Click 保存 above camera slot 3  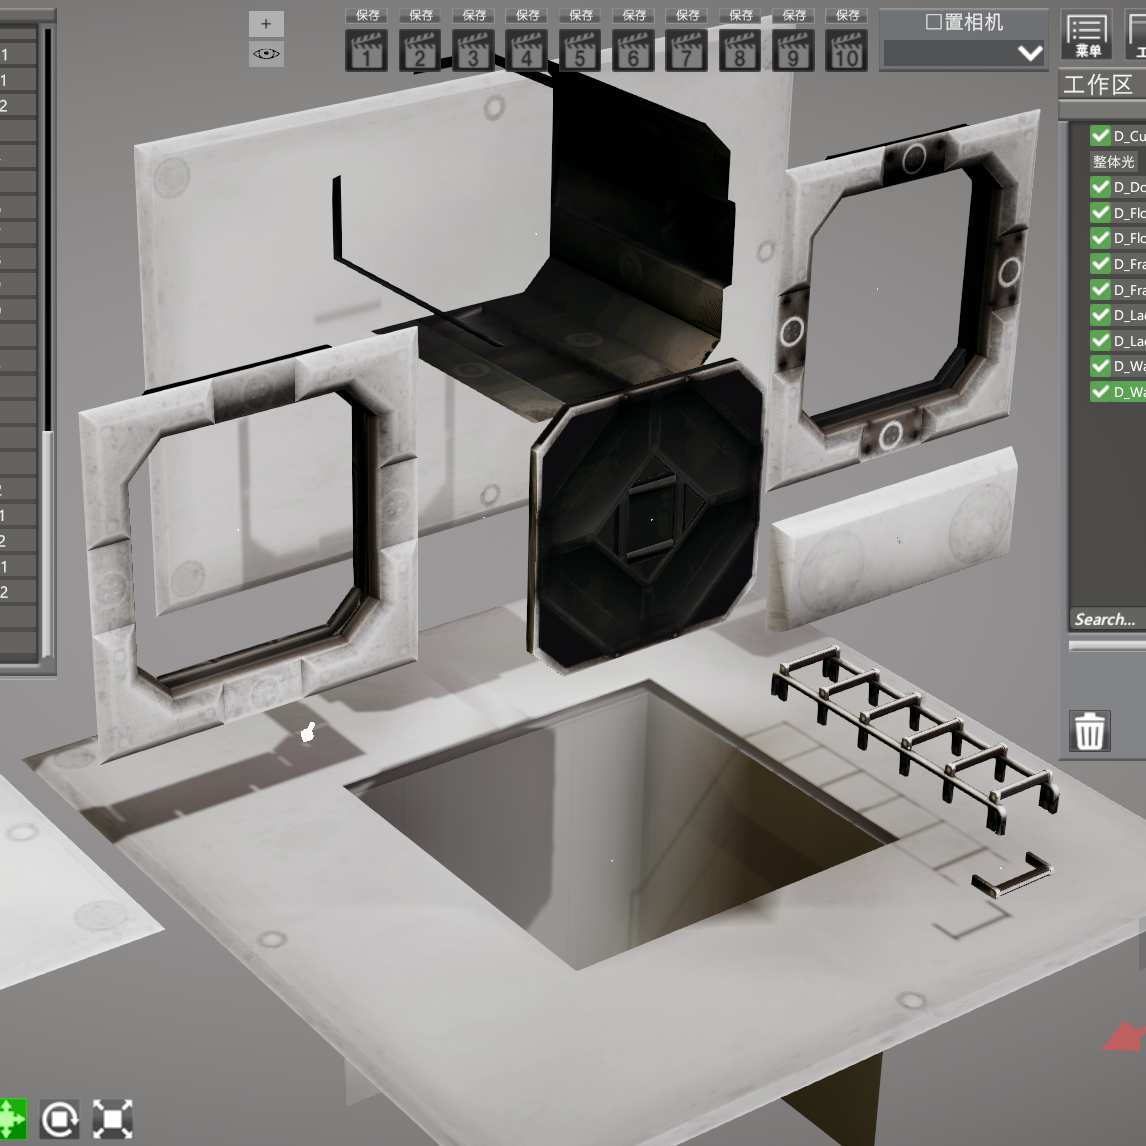coord(474,15)
